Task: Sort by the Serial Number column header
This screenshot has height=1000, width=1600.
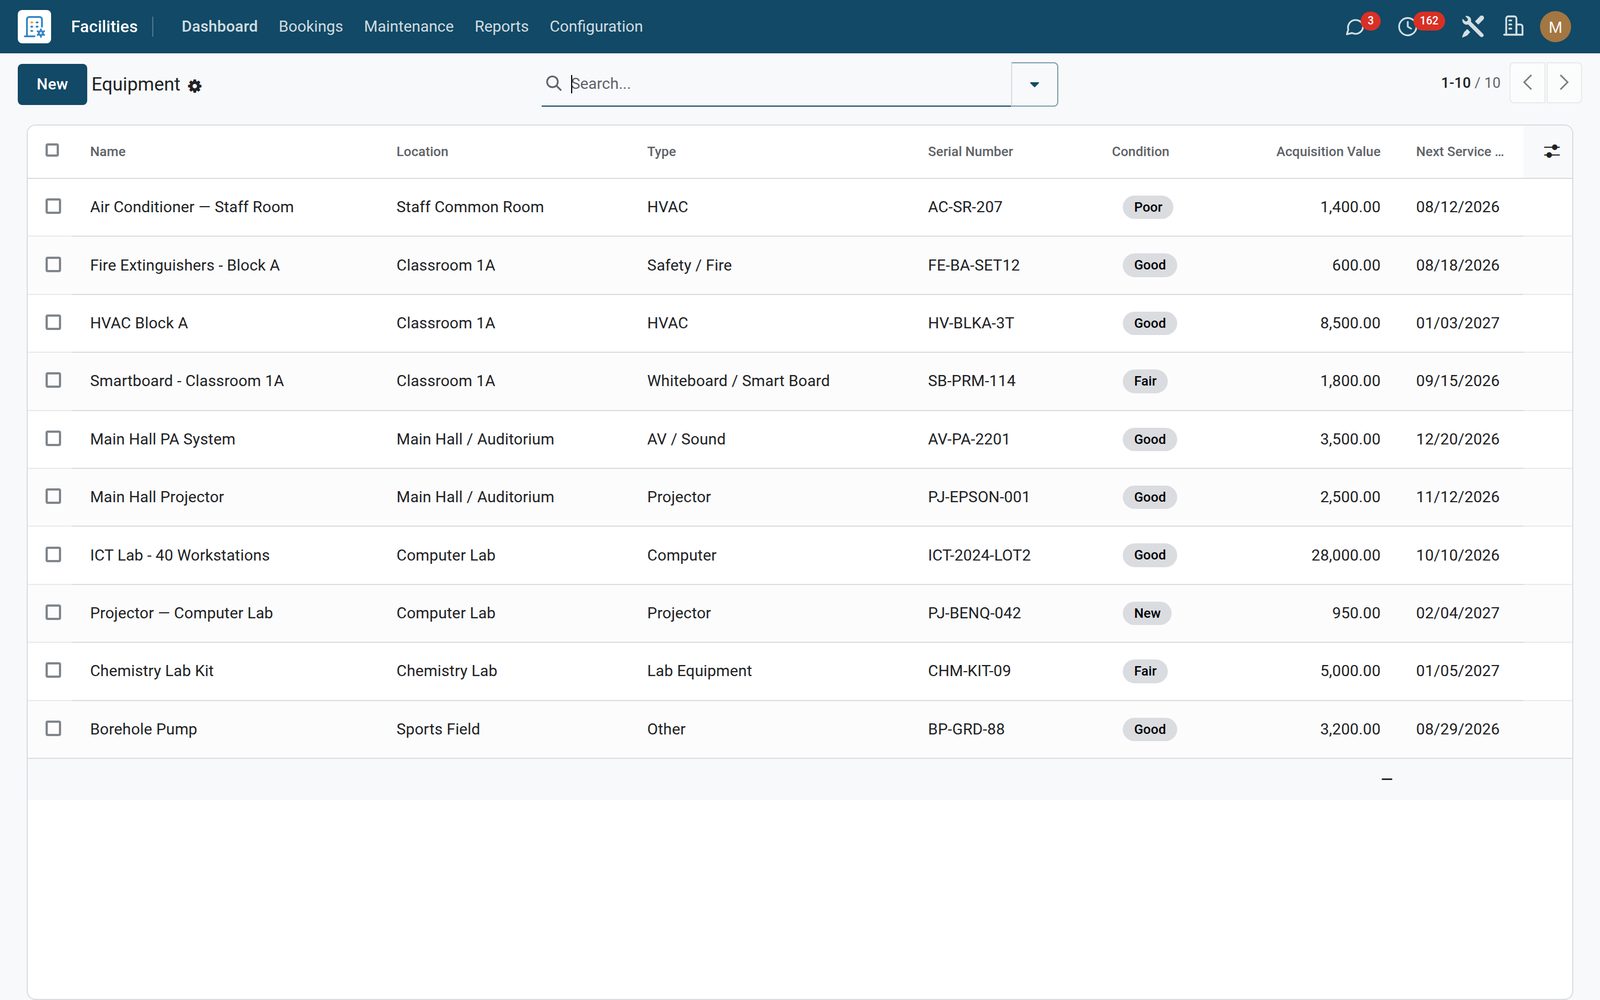Action: pos(970,152)
